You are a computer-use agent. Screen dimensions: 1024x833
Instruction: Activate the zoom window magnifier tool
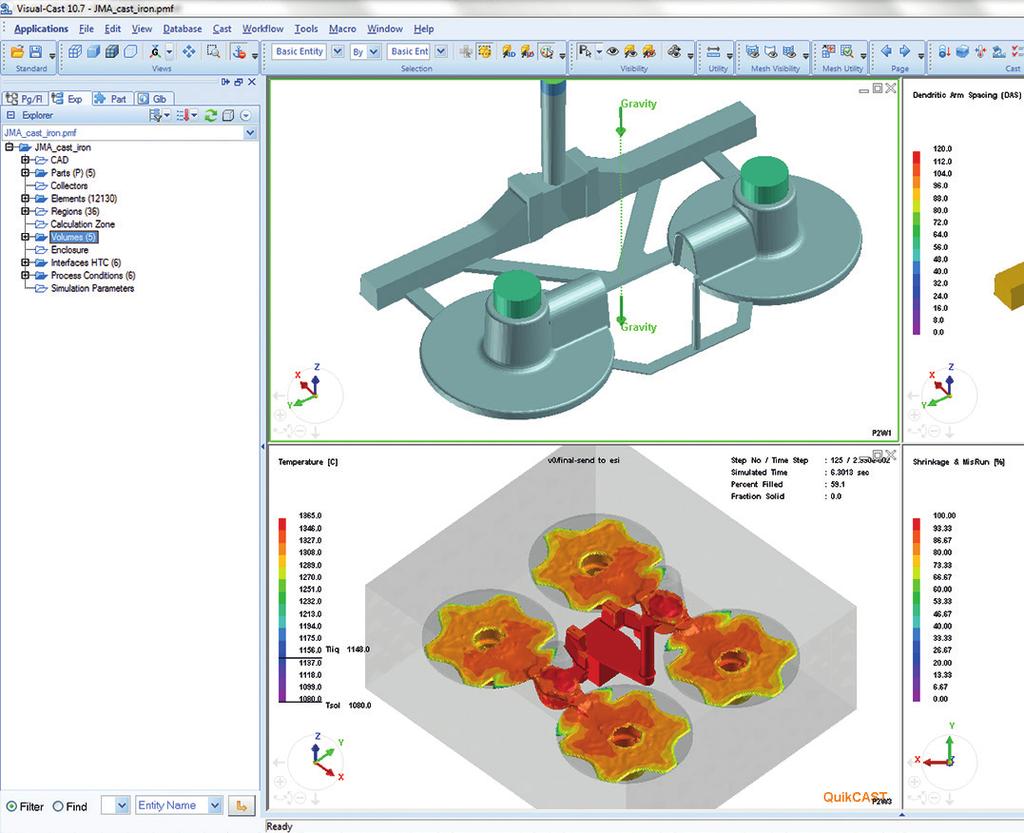click(x=213, y=52)
